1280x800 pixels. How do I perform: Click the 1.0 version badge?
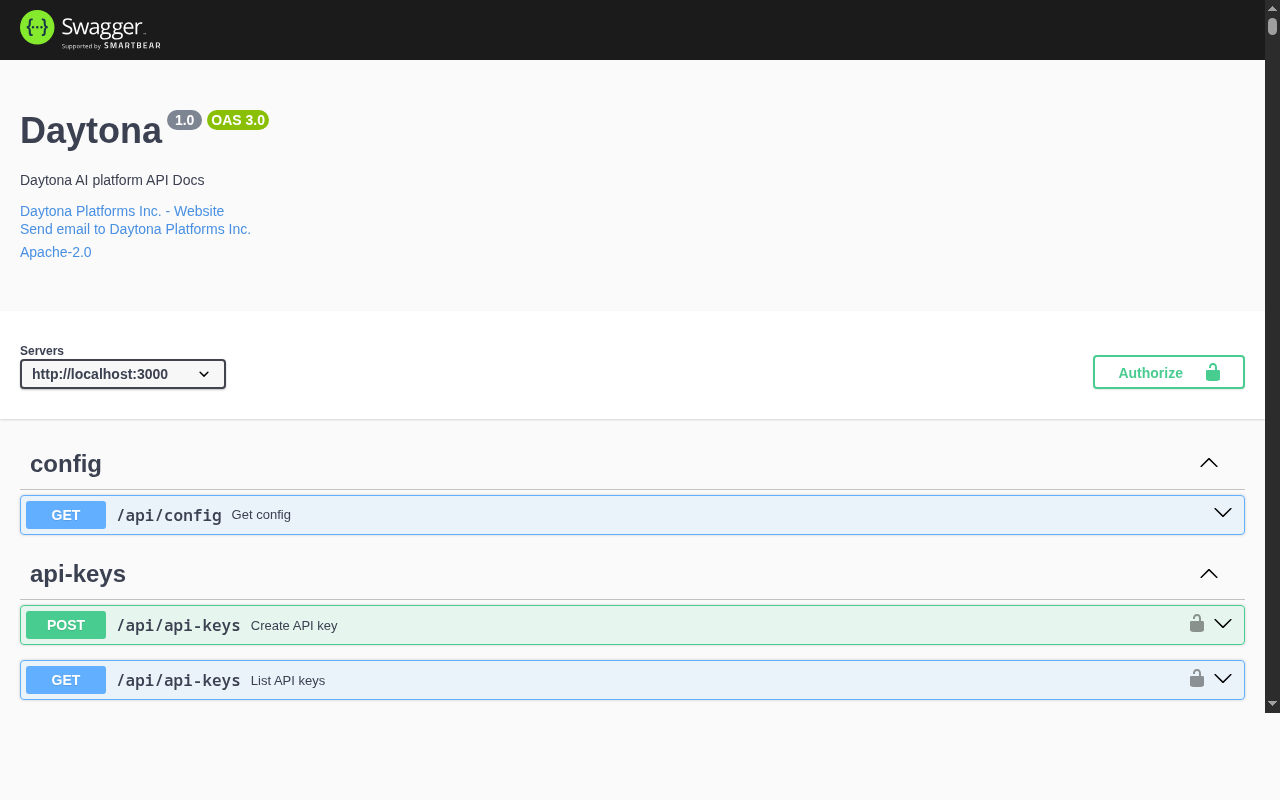coord(184,120)
